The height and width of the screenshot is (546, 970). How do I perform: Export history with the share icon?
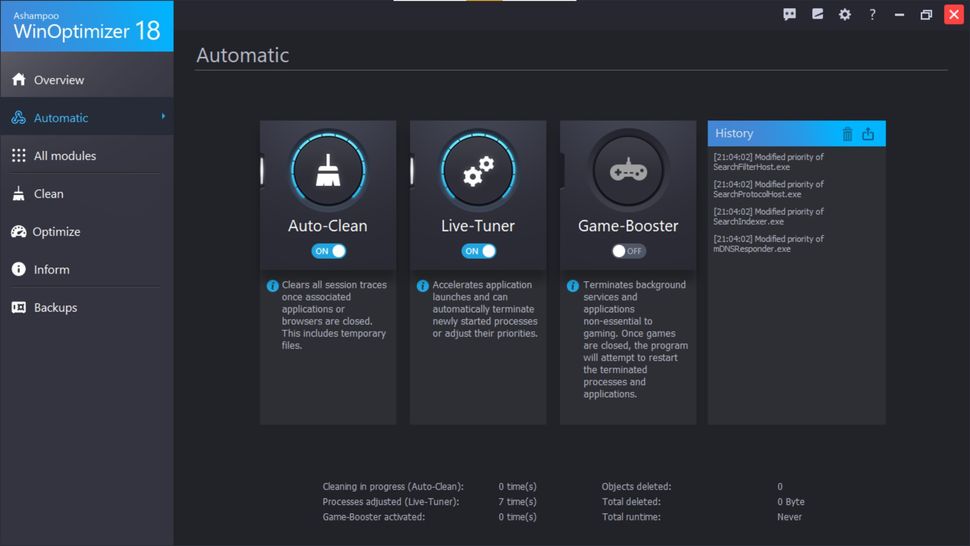pos(868,134)
